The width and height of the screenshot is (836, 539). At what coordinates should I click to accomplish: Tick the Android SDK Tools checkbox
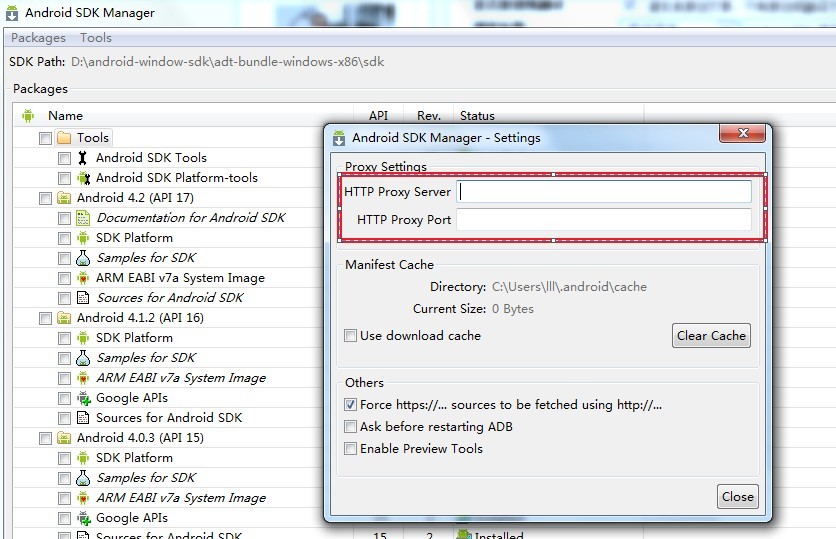click(x=65, y=158)
